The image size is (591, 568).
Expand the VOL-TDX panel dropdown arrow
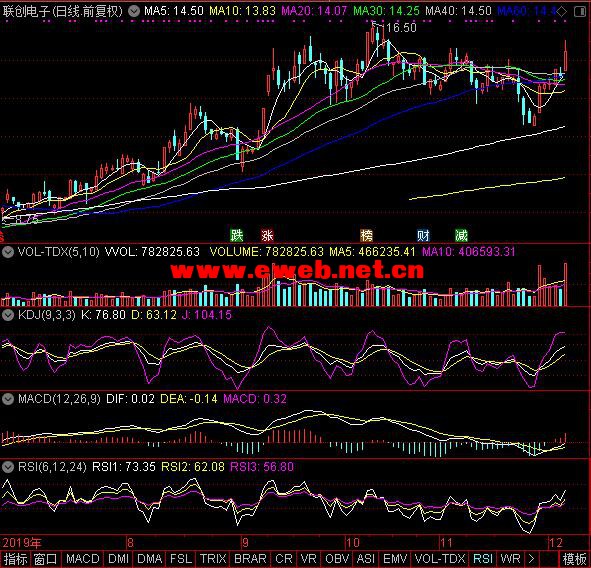tap(8, 252)
